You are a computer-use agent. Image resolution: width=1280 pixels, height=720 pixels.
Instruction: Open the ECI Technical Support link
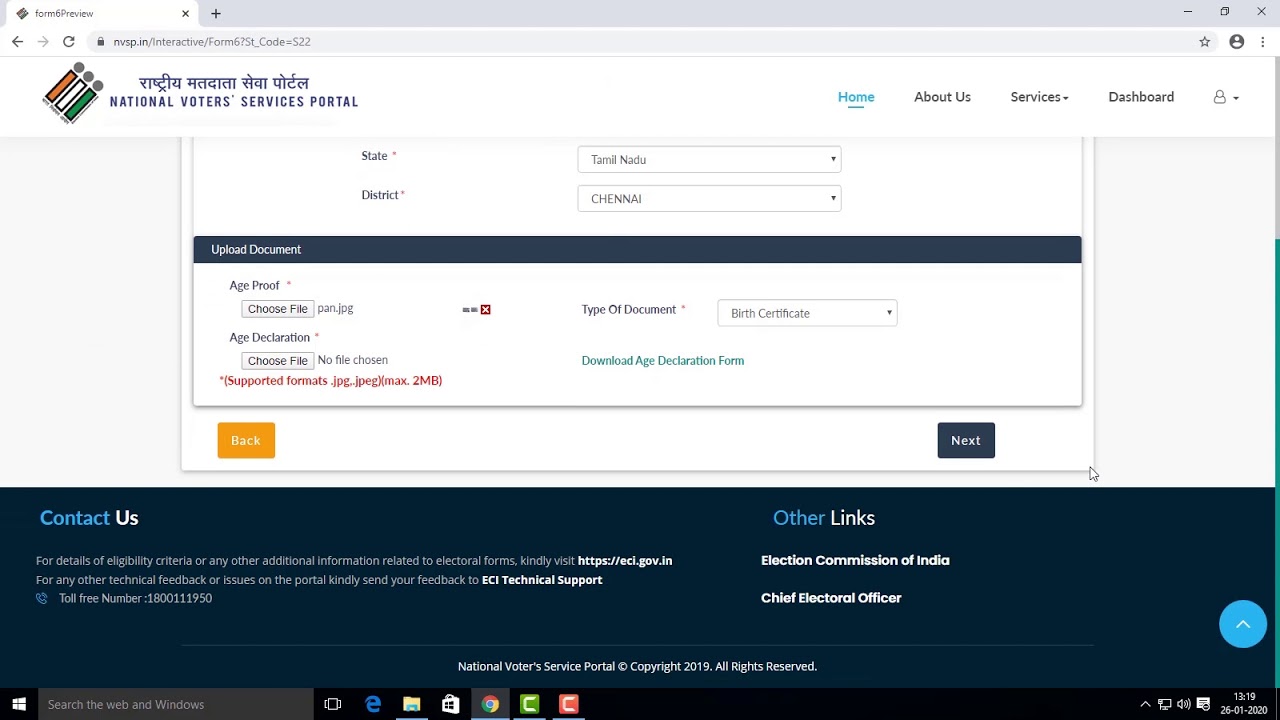click(x=542, y=580)
